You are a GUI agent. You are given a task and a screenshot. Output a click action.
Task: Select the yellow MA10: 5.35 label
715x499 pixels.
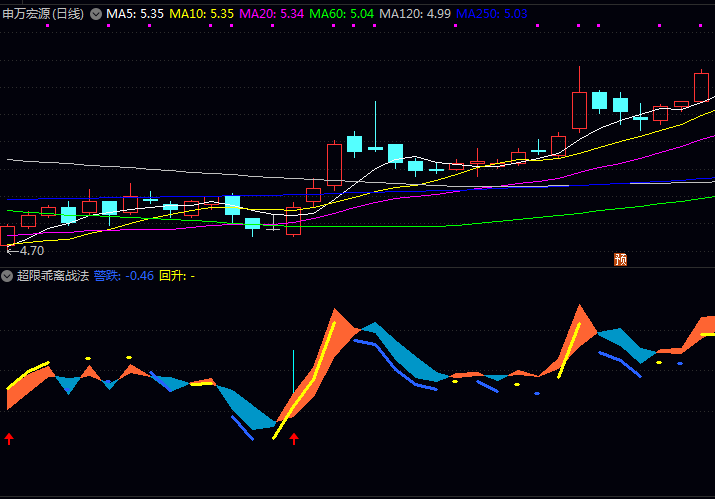[x=201, y=14]
